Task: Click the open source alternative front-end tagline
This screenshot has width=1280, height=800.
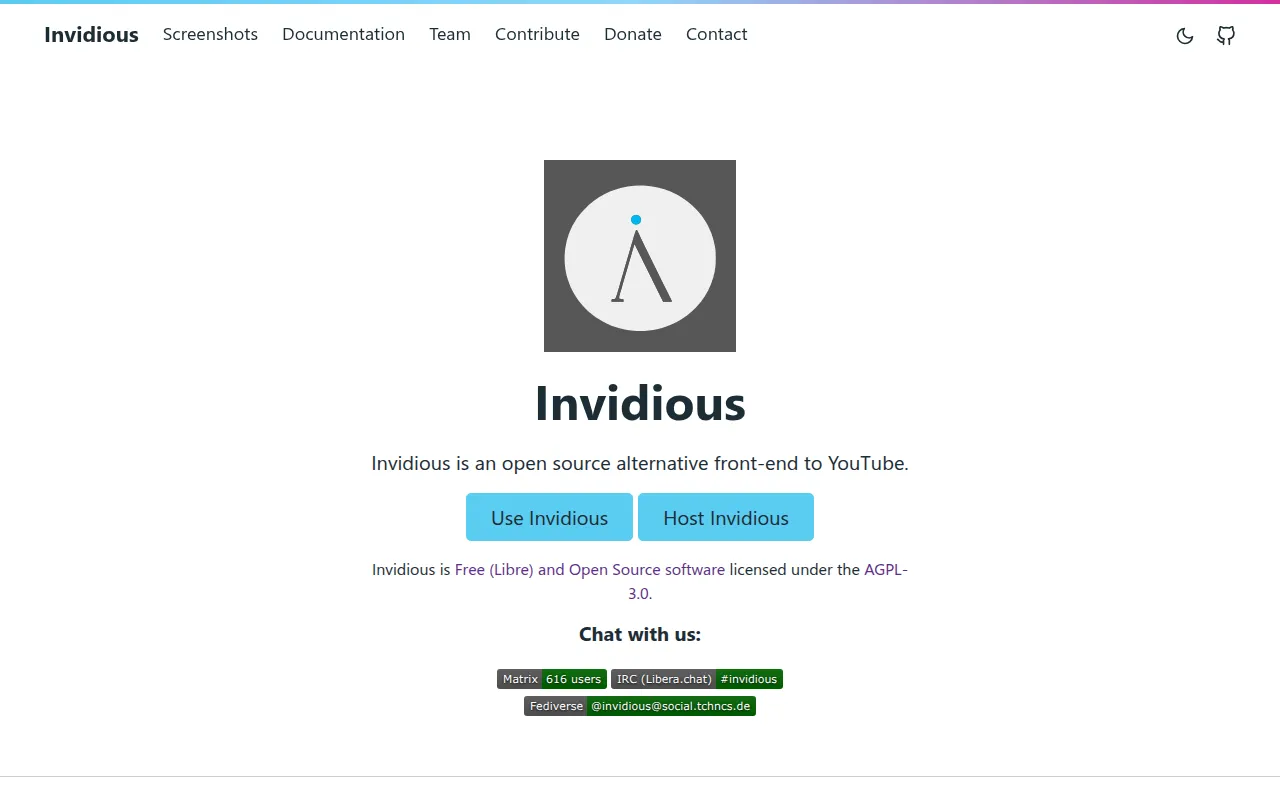Action: pos(640,463)
